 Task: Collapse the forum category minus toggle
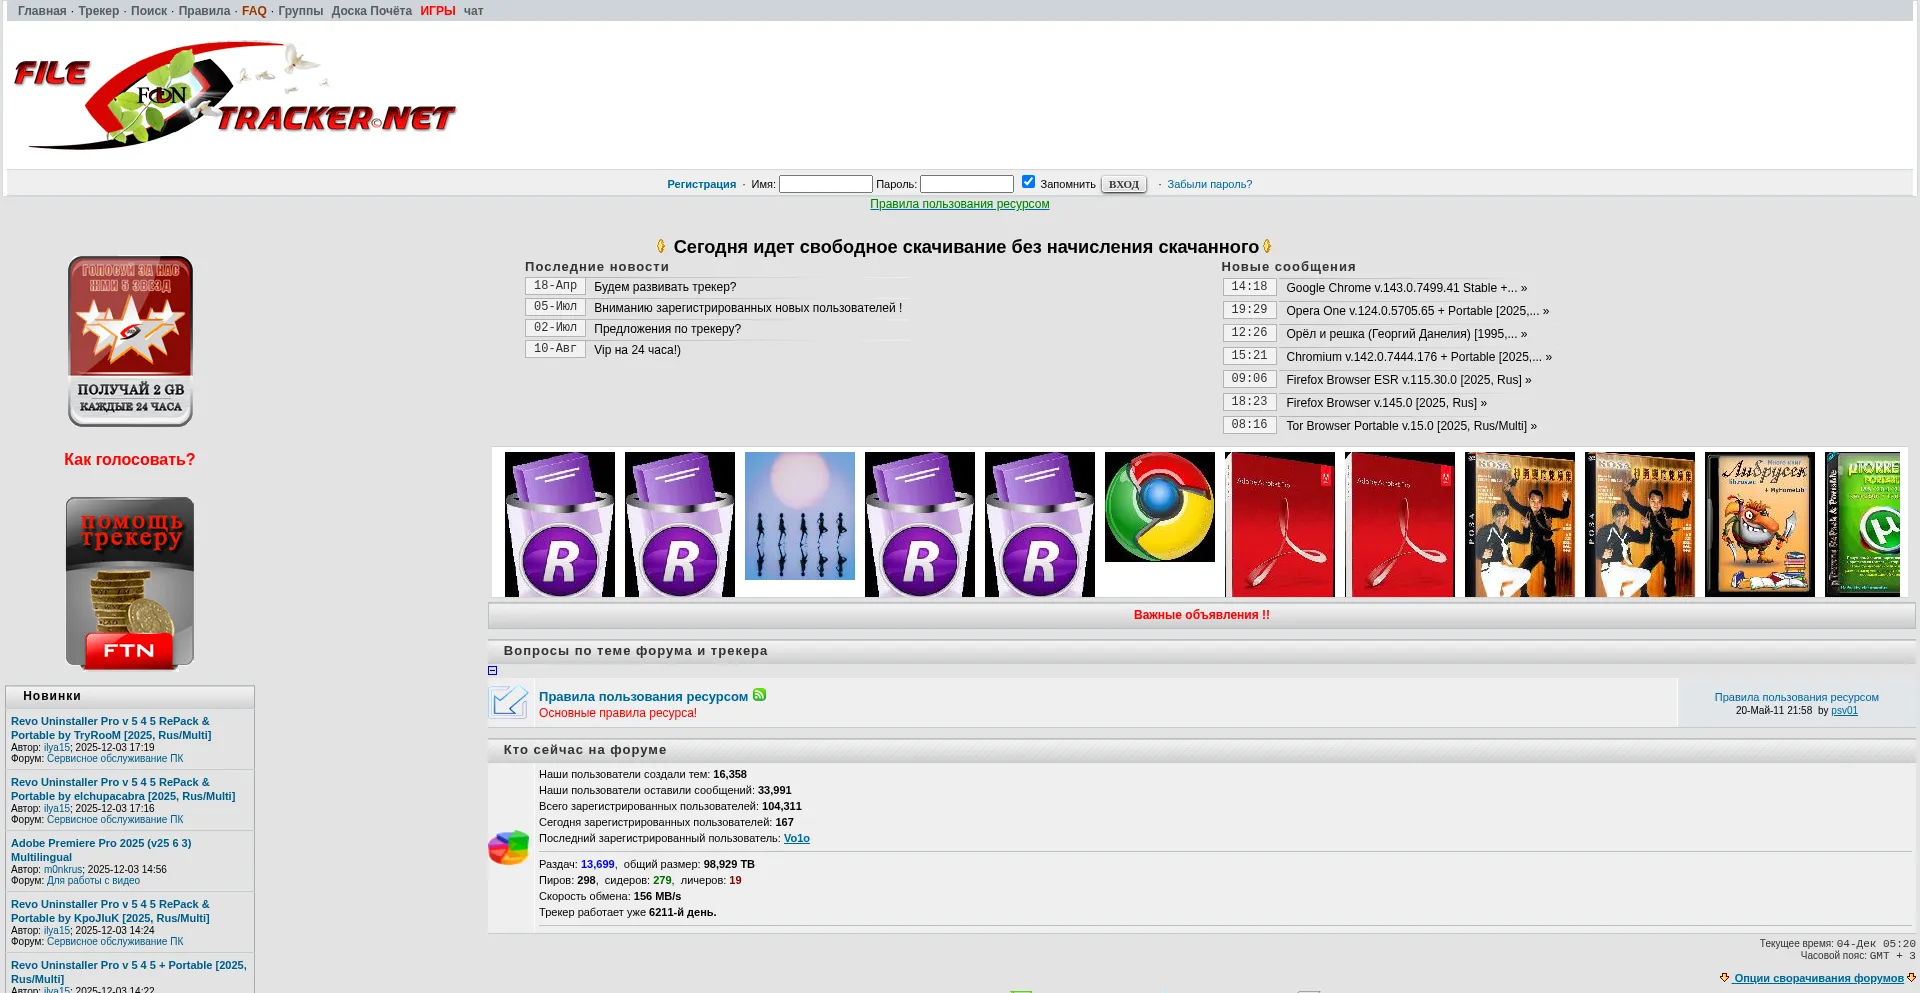[x=492, y=671]
